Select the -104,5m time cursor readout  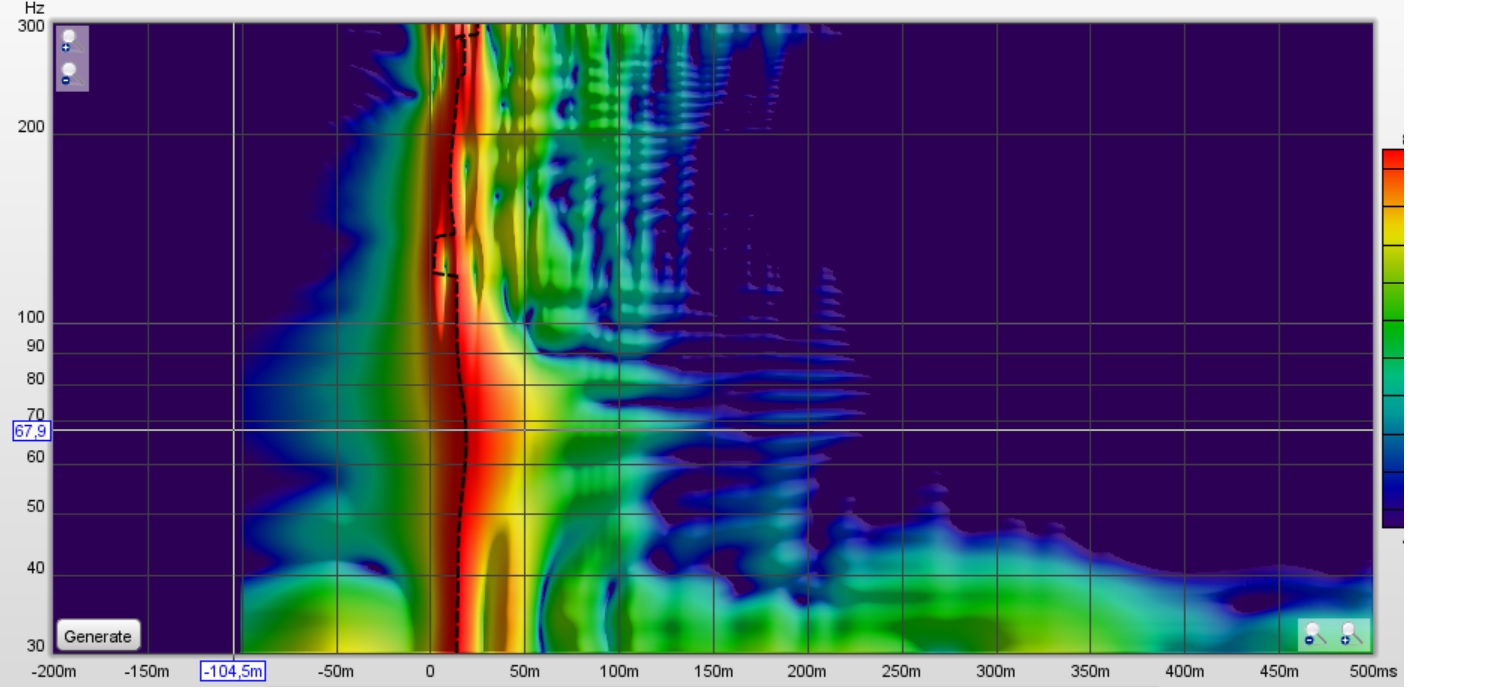(233, 671)
